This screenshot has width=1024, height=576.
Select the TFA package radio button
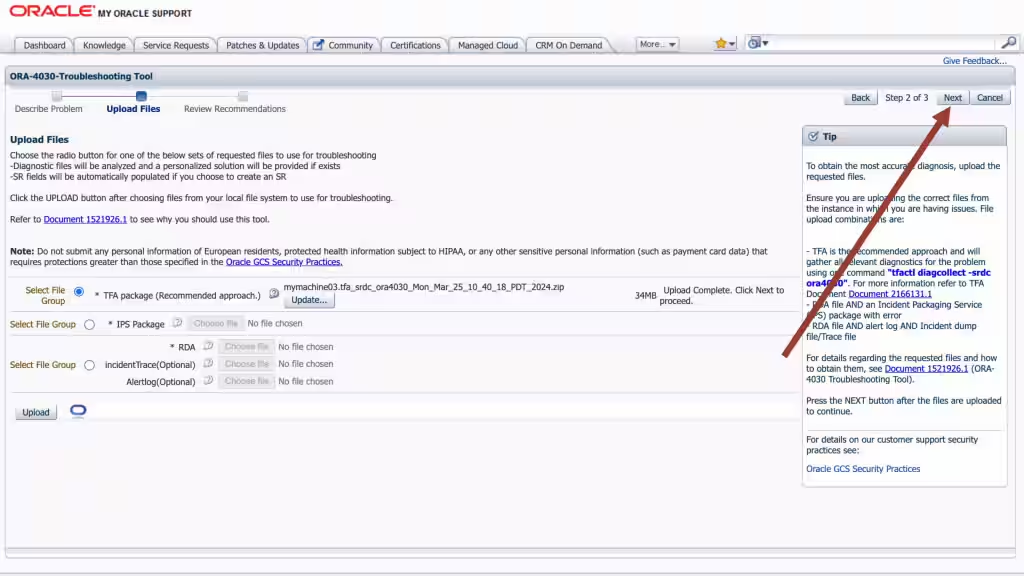pyautogui.click(x=79, y=291)
